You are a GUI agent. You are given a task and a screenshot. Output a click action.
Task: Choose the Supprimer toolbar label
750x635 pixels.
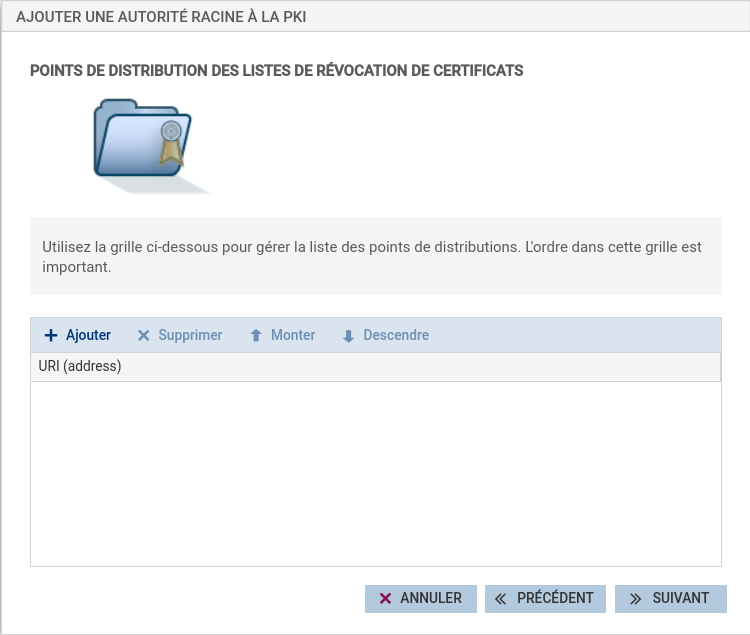[x=190, y=335]
